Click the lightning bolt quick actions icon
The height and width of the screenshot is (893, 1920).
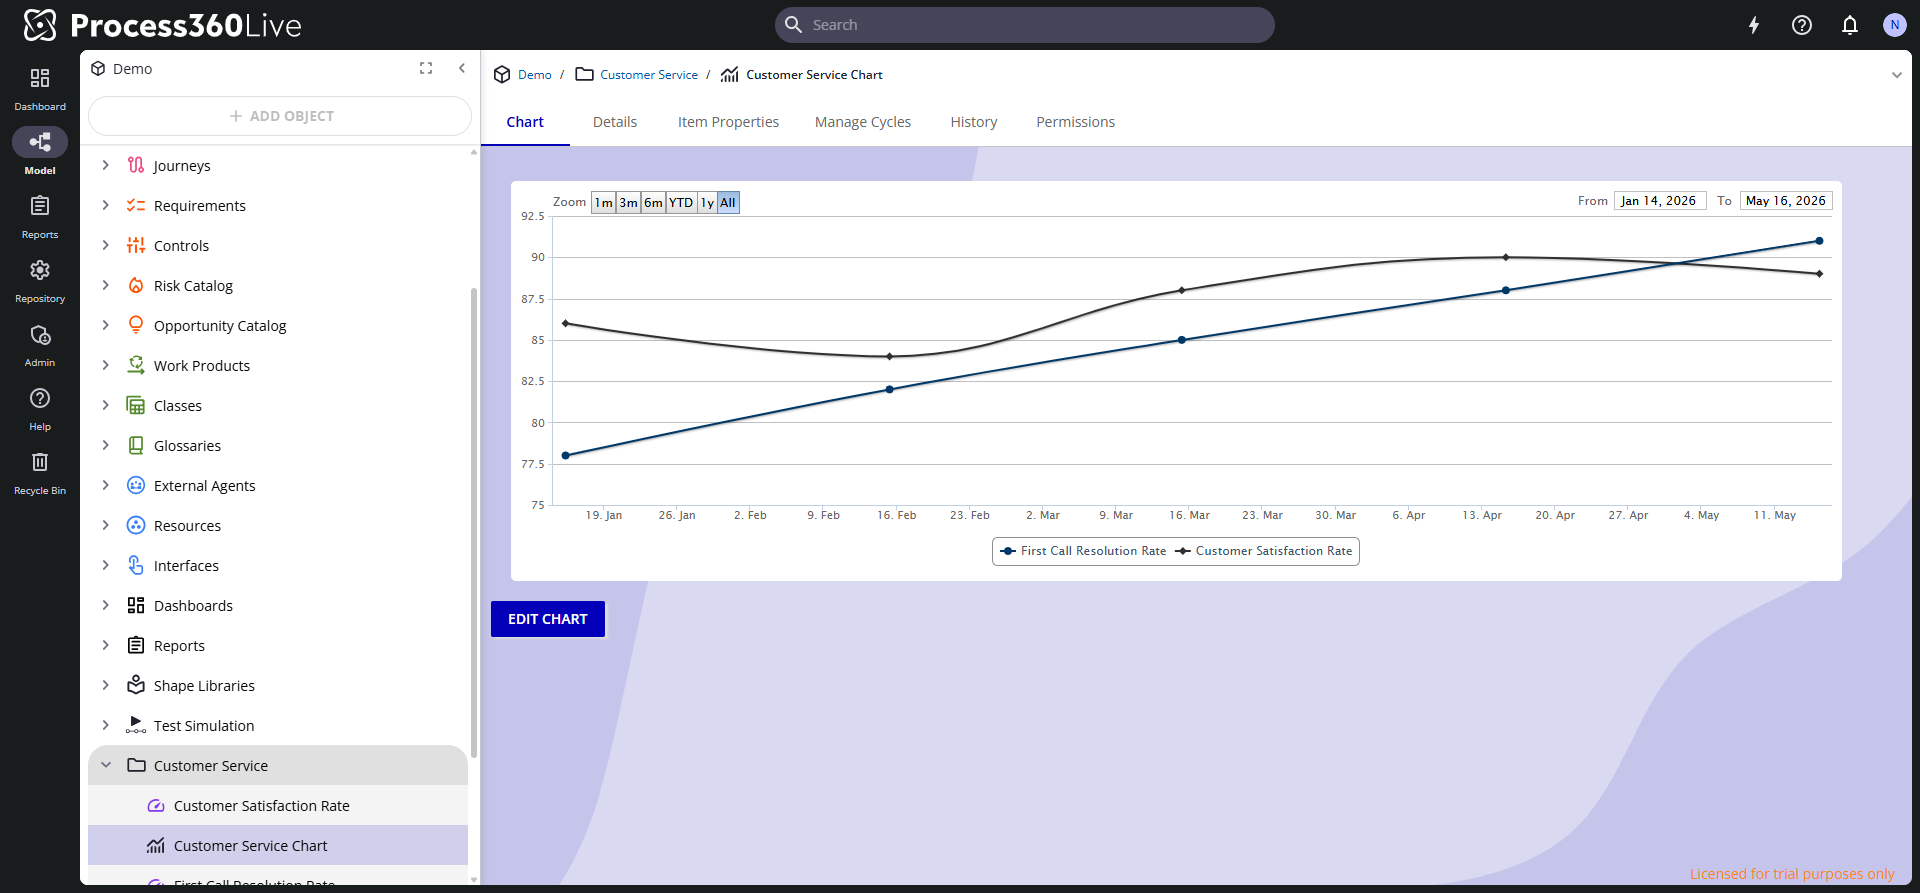[1754, 25]
